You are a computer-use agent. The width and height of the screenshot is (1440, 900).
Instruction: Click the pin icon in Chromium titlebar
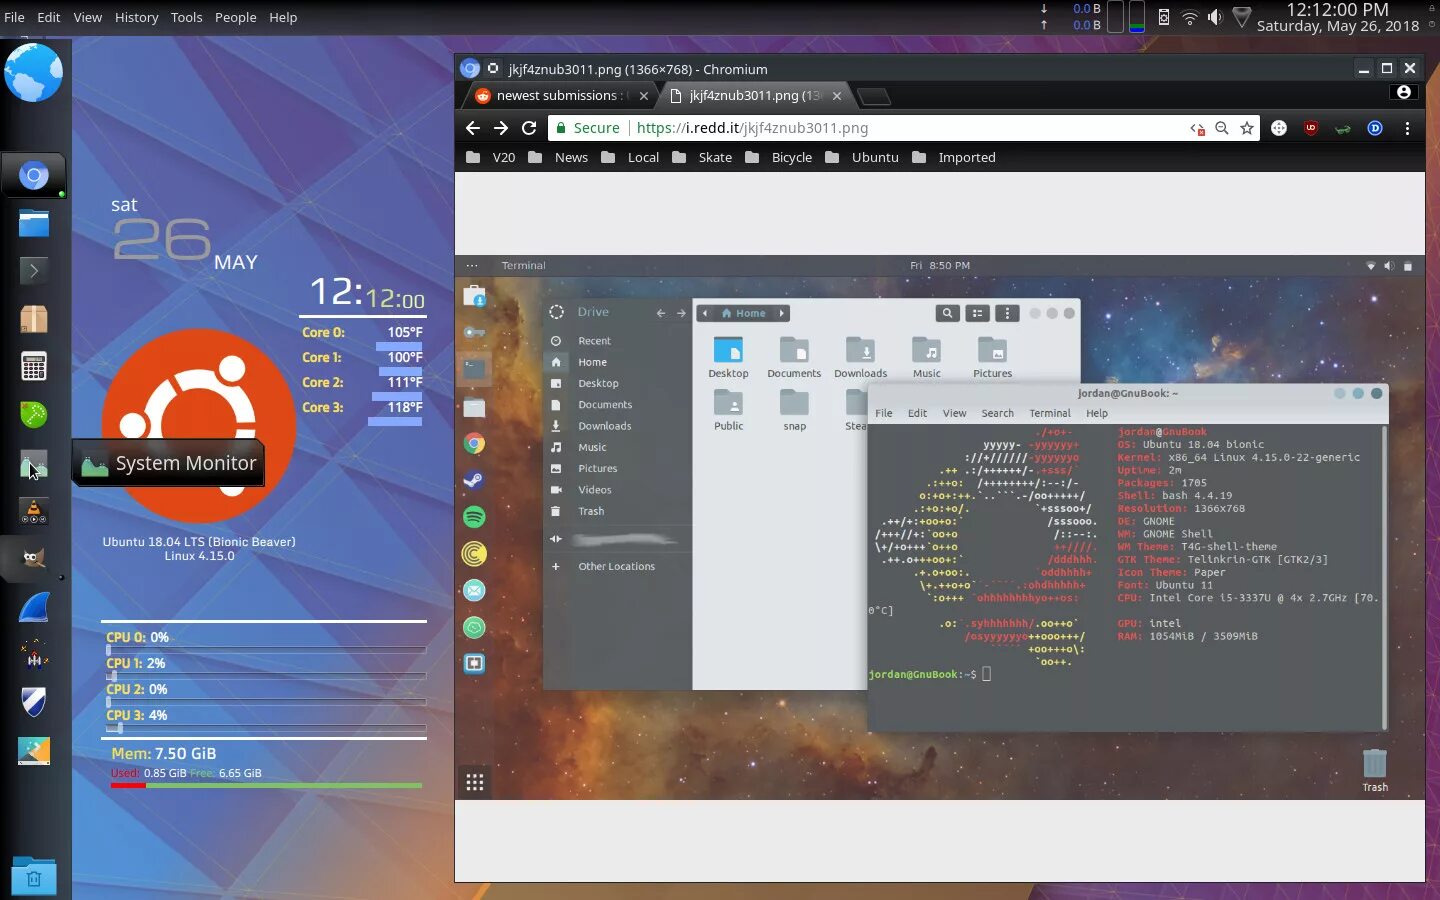click(x=493, y=69)
